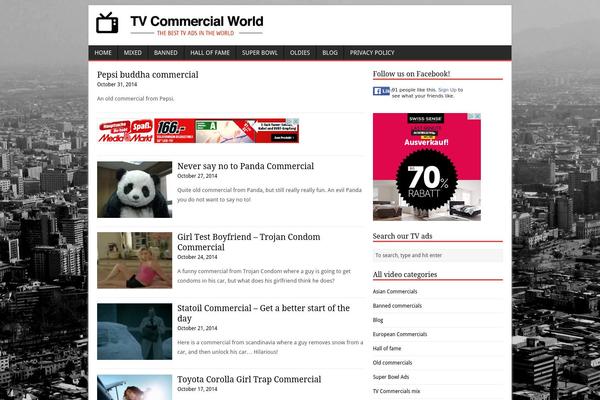600x400 pixels.
Task: Click tagline The Best TV Ads in the World
Action: (195, 33)
